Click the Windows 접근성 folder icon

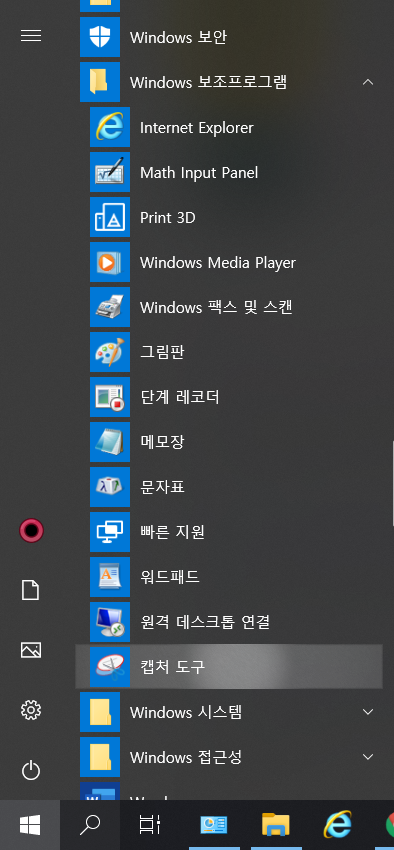click(x=100, y=756)
